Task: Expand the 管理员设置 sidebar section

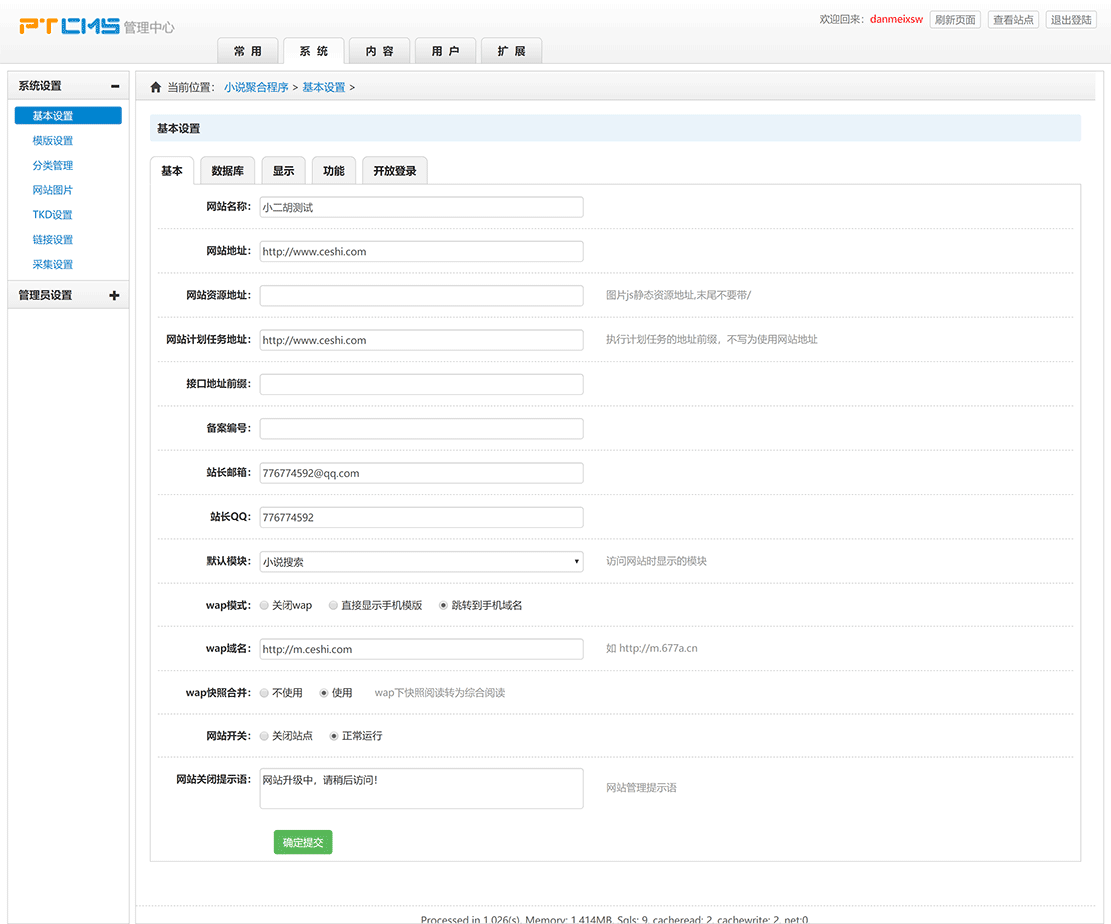Action: [114, 296]
